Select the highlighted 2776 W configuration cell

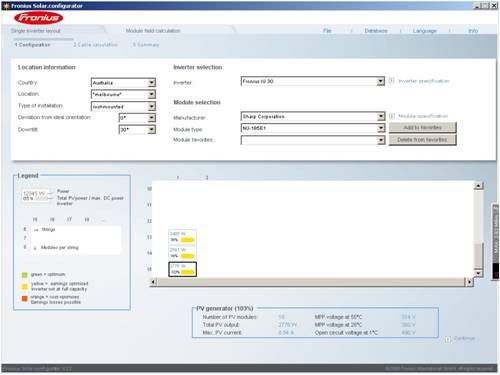pos(182,269)
